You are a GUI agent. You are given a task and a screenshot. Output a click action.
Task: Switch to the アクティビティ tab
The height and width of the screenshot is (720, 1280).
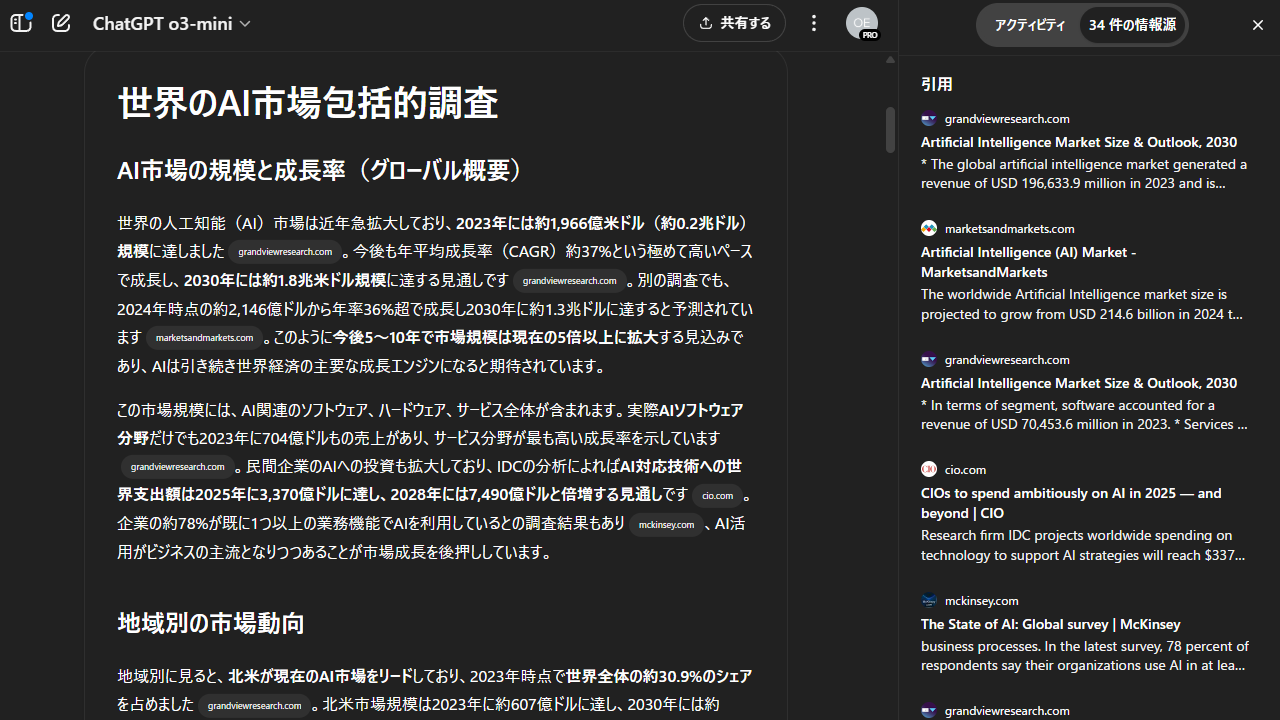1029,25
